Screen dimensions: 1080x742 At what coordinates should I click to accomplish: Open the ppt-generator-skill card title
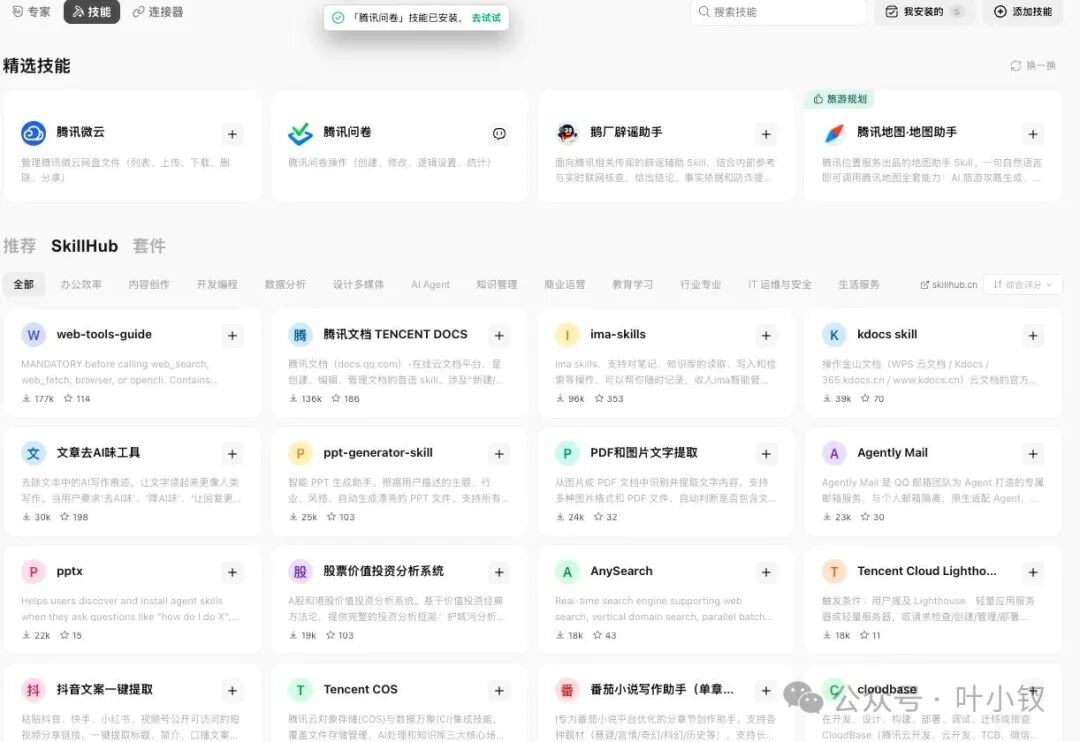378,453
